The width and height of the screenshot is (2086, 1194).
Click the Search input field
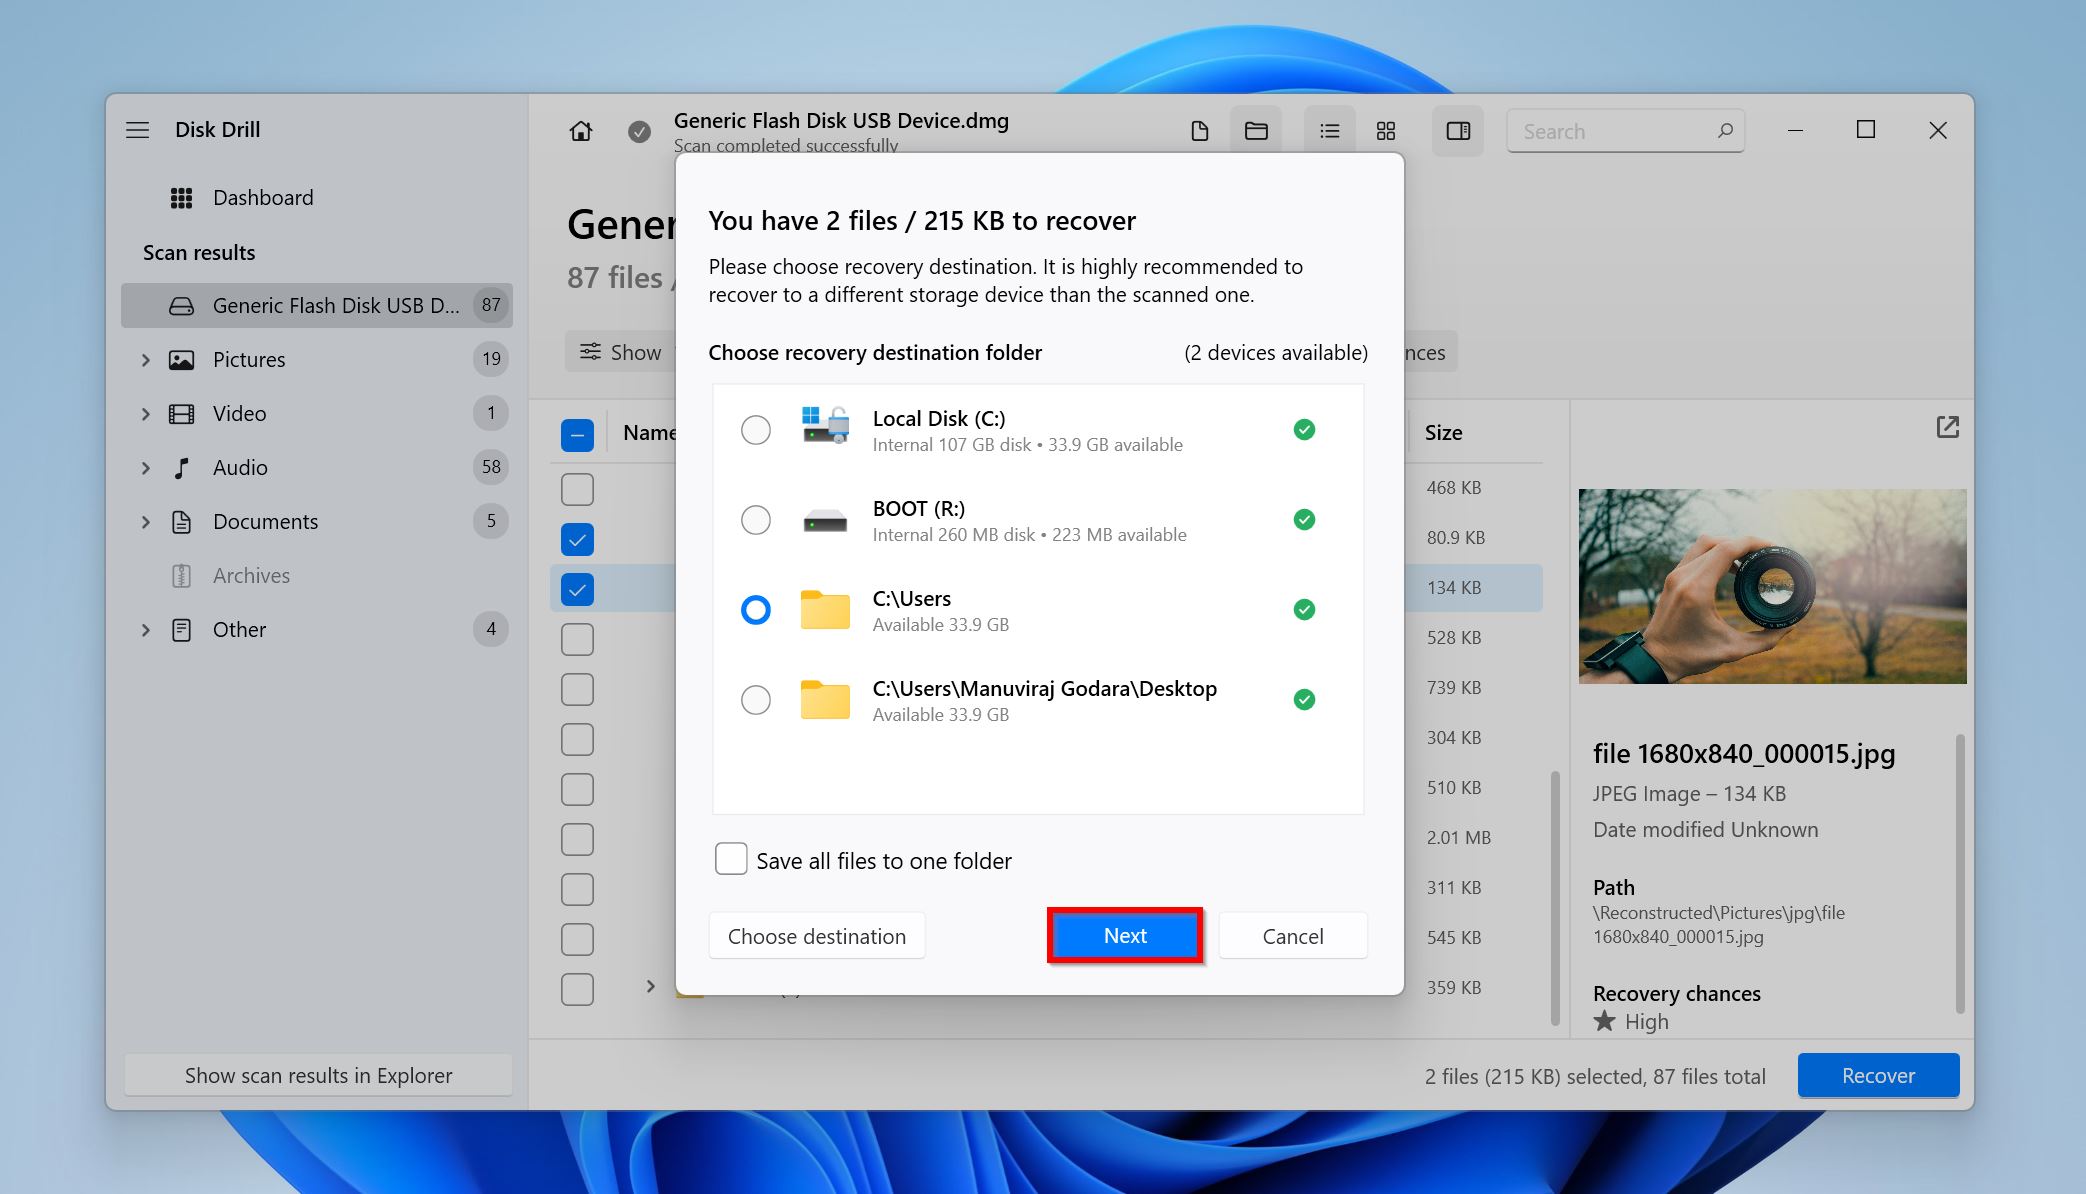[x=1626, y=129]
